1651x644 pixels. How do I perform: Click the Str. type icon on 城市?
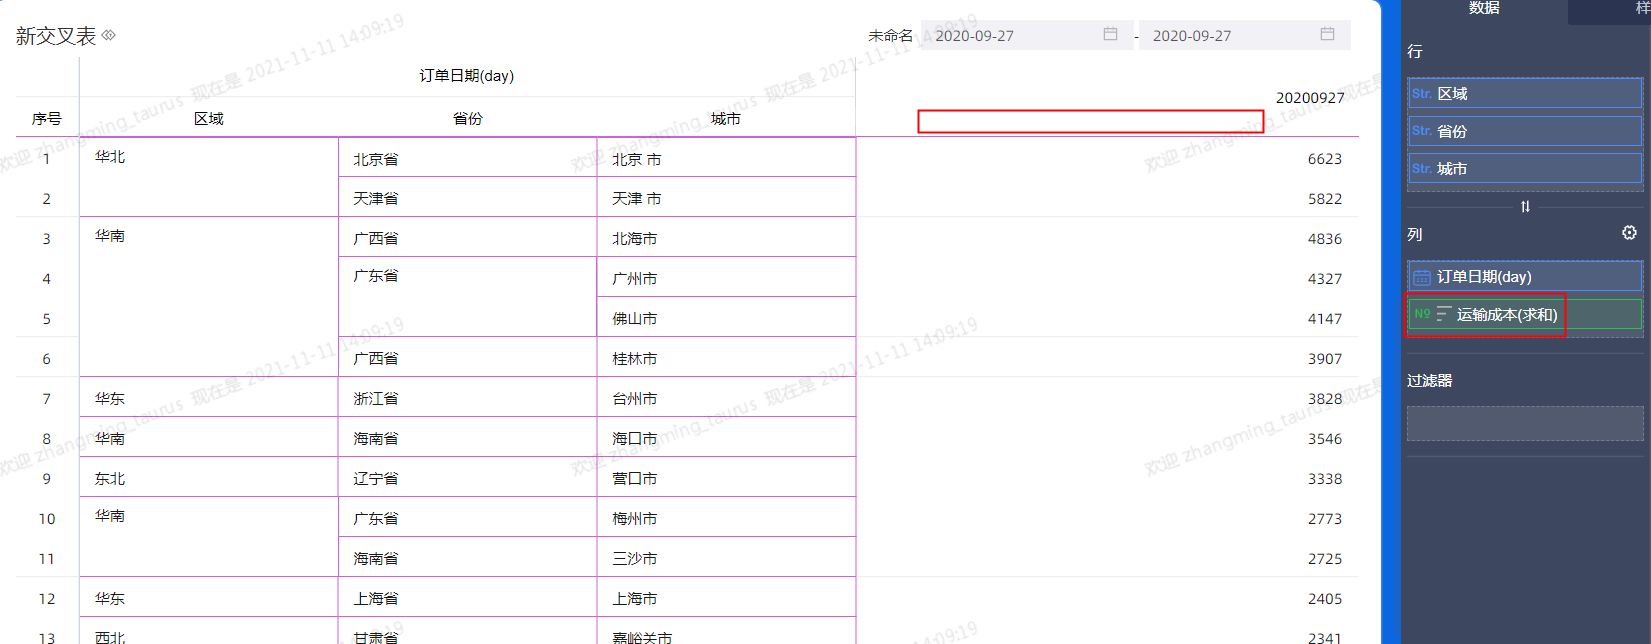click(1421, 168)
